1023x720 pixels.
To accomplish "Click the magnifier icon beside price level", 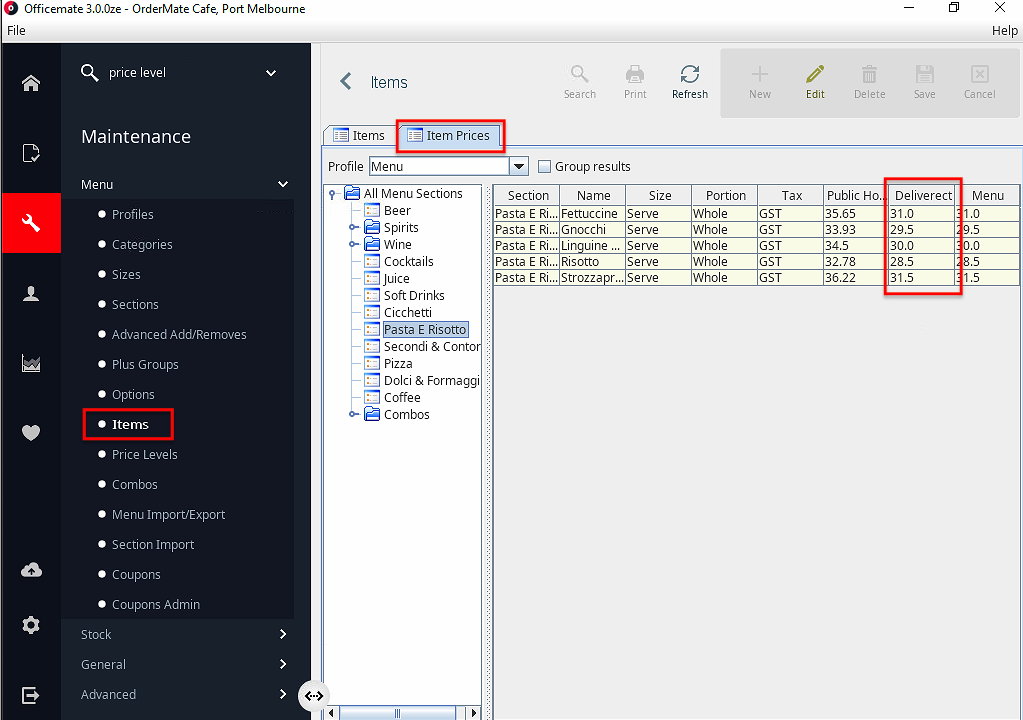I will point(89,72).
